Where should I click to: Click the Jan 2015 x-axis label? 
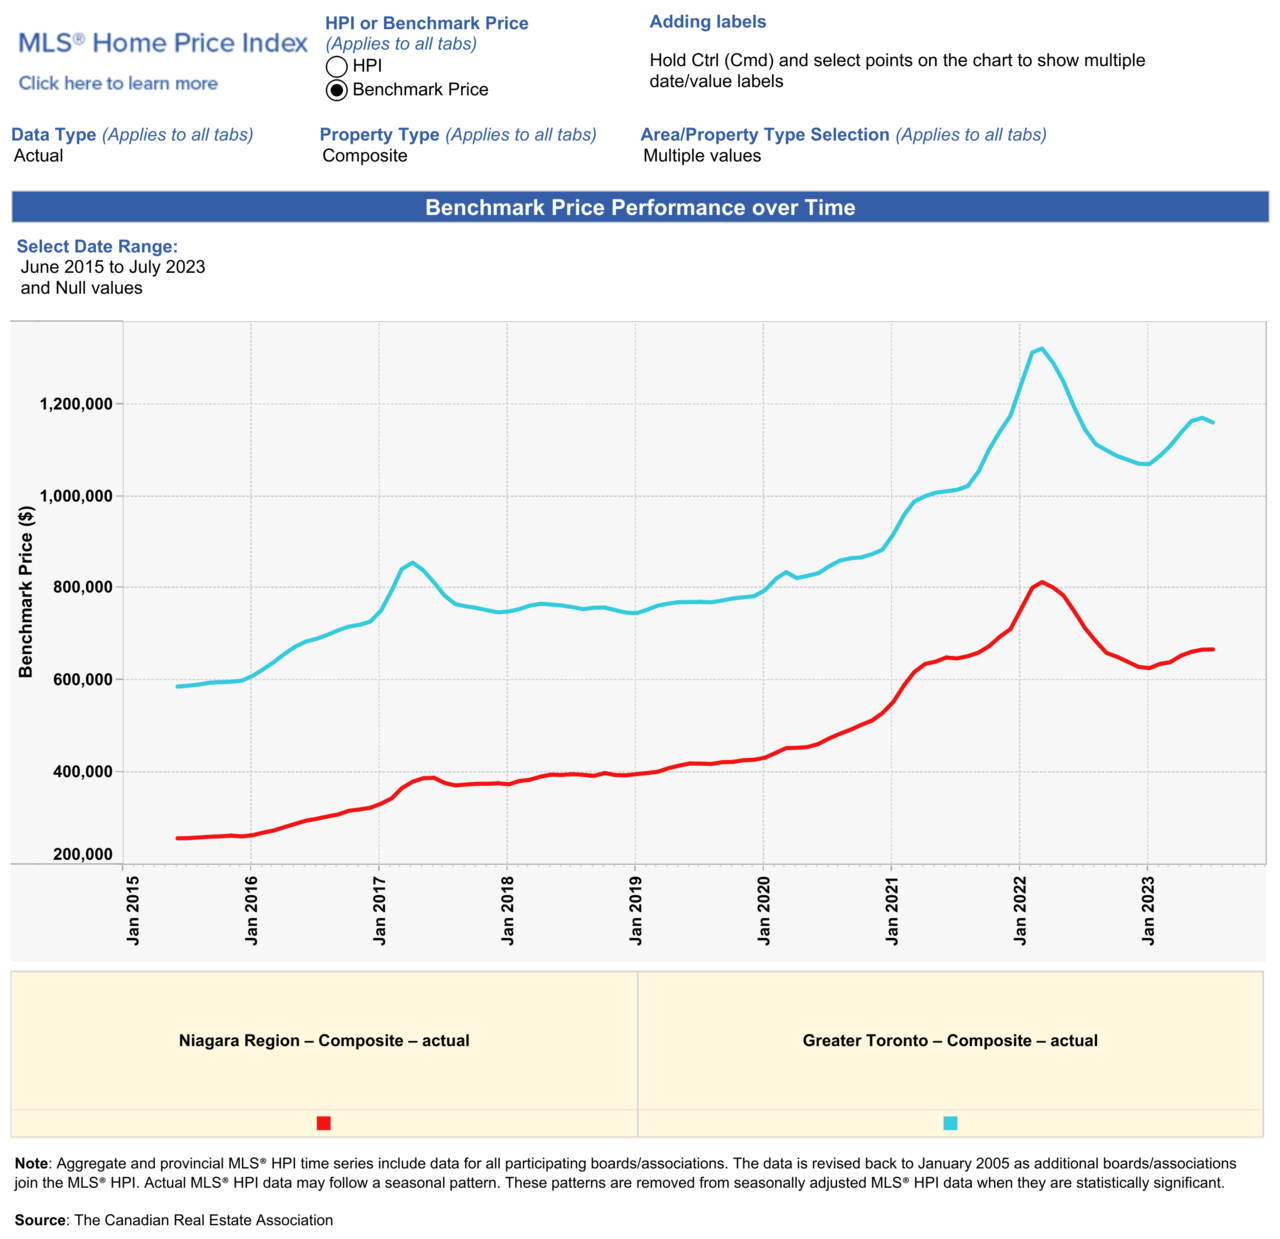coord(133,911)
